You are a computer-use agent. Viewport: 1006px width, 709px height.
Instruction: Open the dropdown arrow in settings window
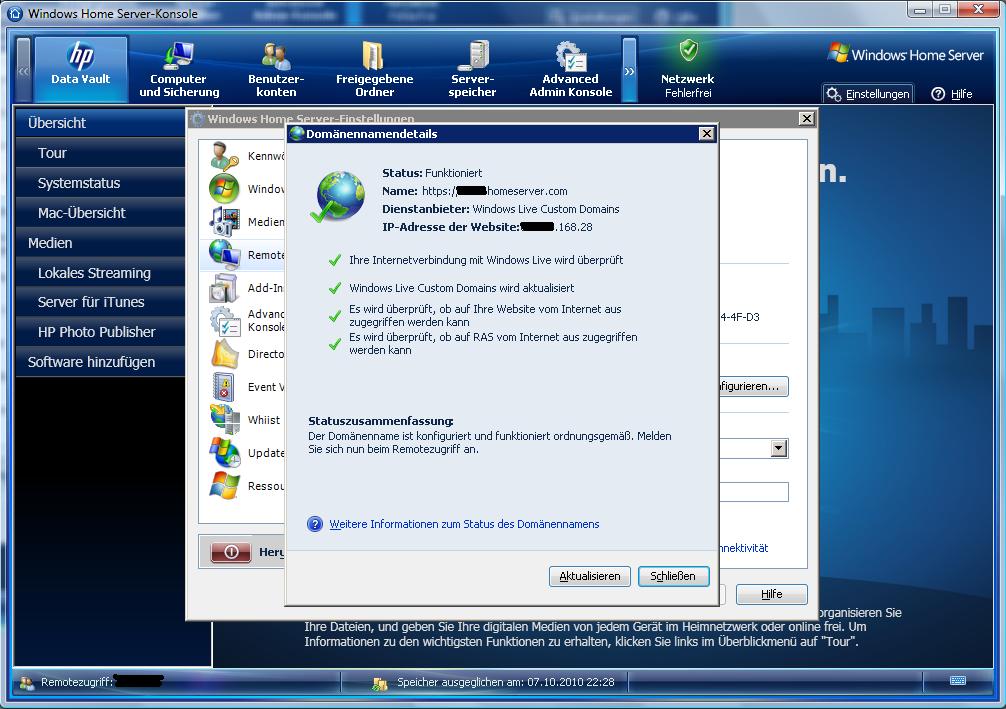click(x=779, y=448)
